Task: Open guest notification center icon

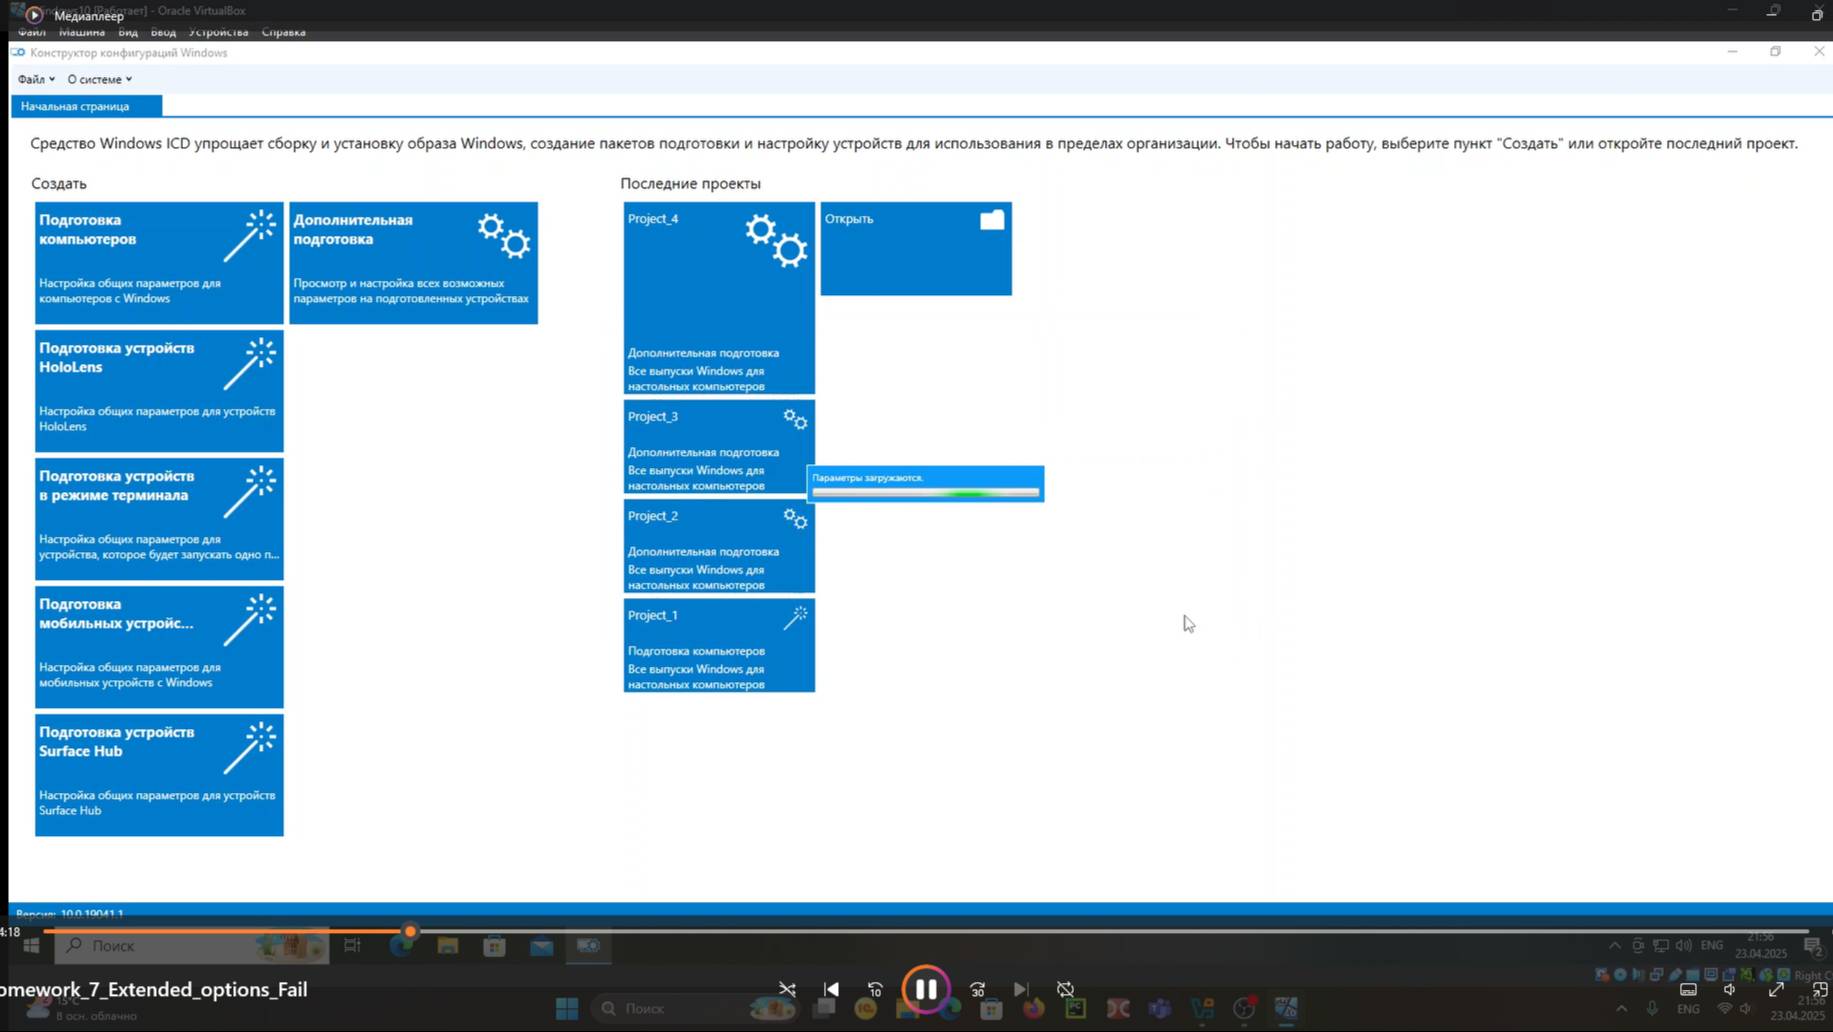Action: 1812,946
